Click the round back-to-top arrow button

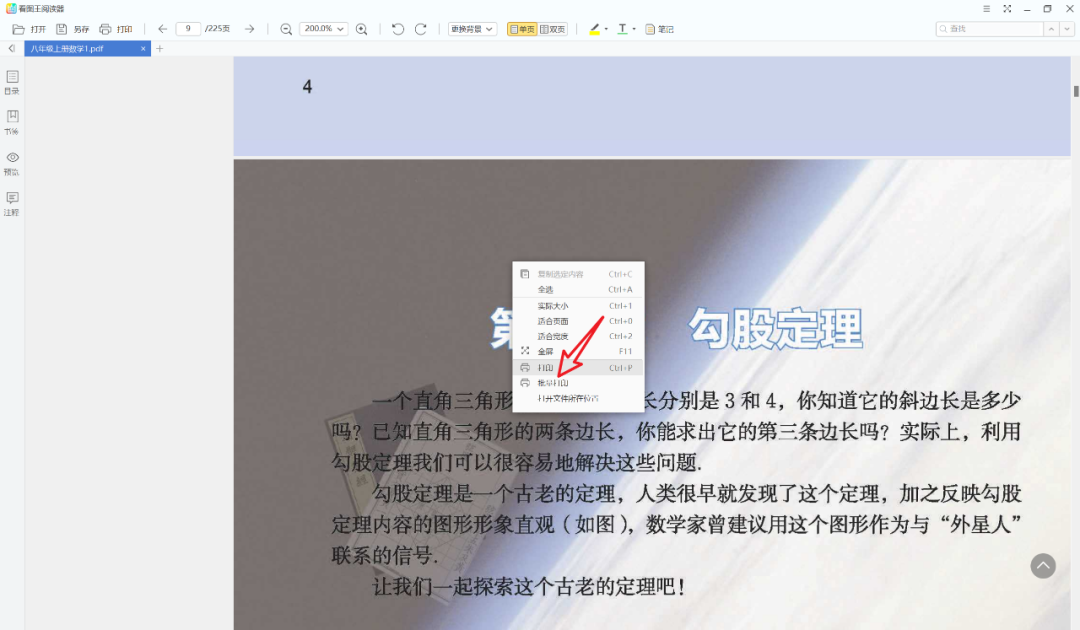point(1043,566)
